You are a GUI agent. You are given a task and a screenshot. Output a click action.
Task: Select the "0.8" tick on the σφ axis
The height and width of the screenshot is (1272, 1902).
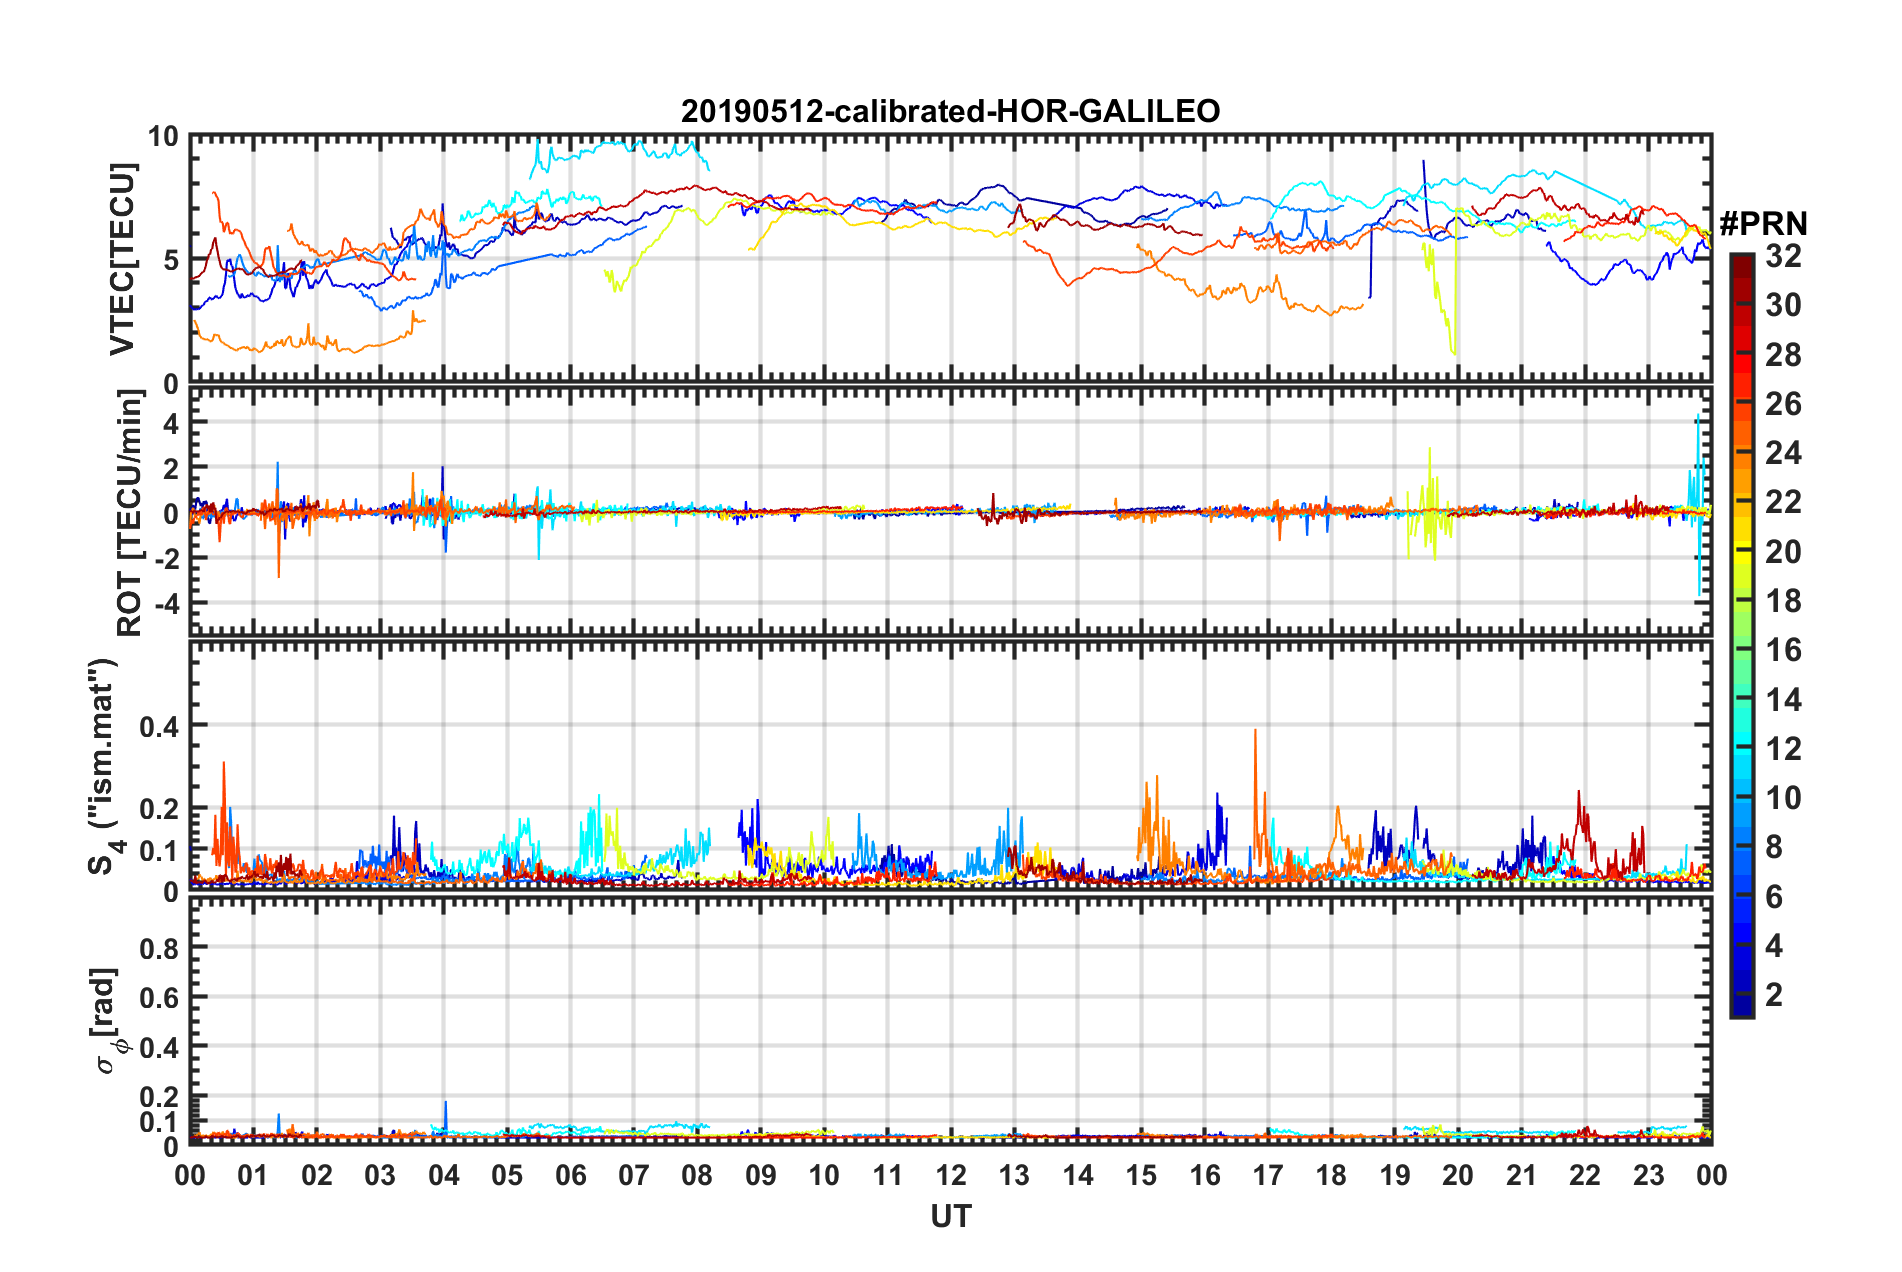click(159, 948)
